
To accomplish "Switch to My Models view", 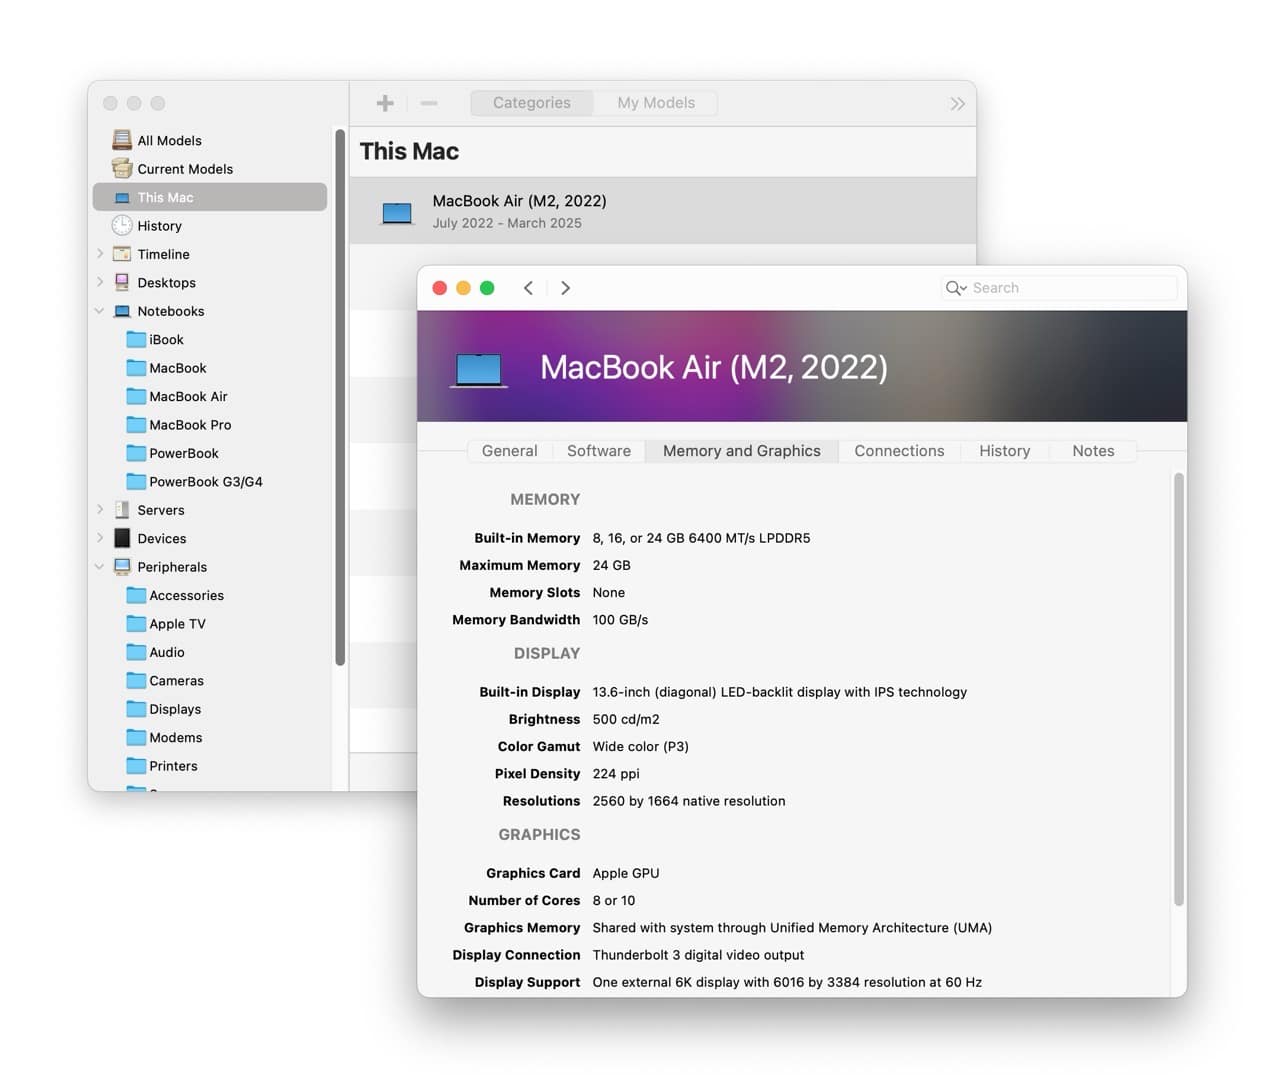I will [x=656, y=103].
